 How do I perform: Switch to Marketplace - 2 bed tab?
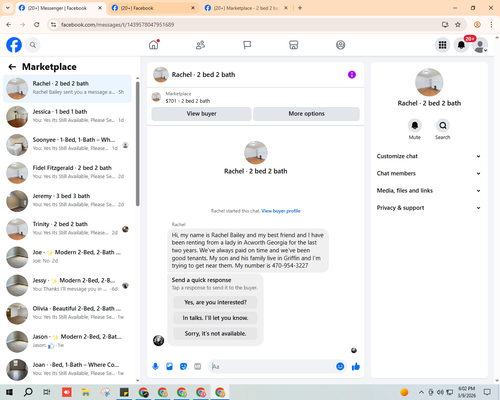pyautogui.click(x=246, y=8)
